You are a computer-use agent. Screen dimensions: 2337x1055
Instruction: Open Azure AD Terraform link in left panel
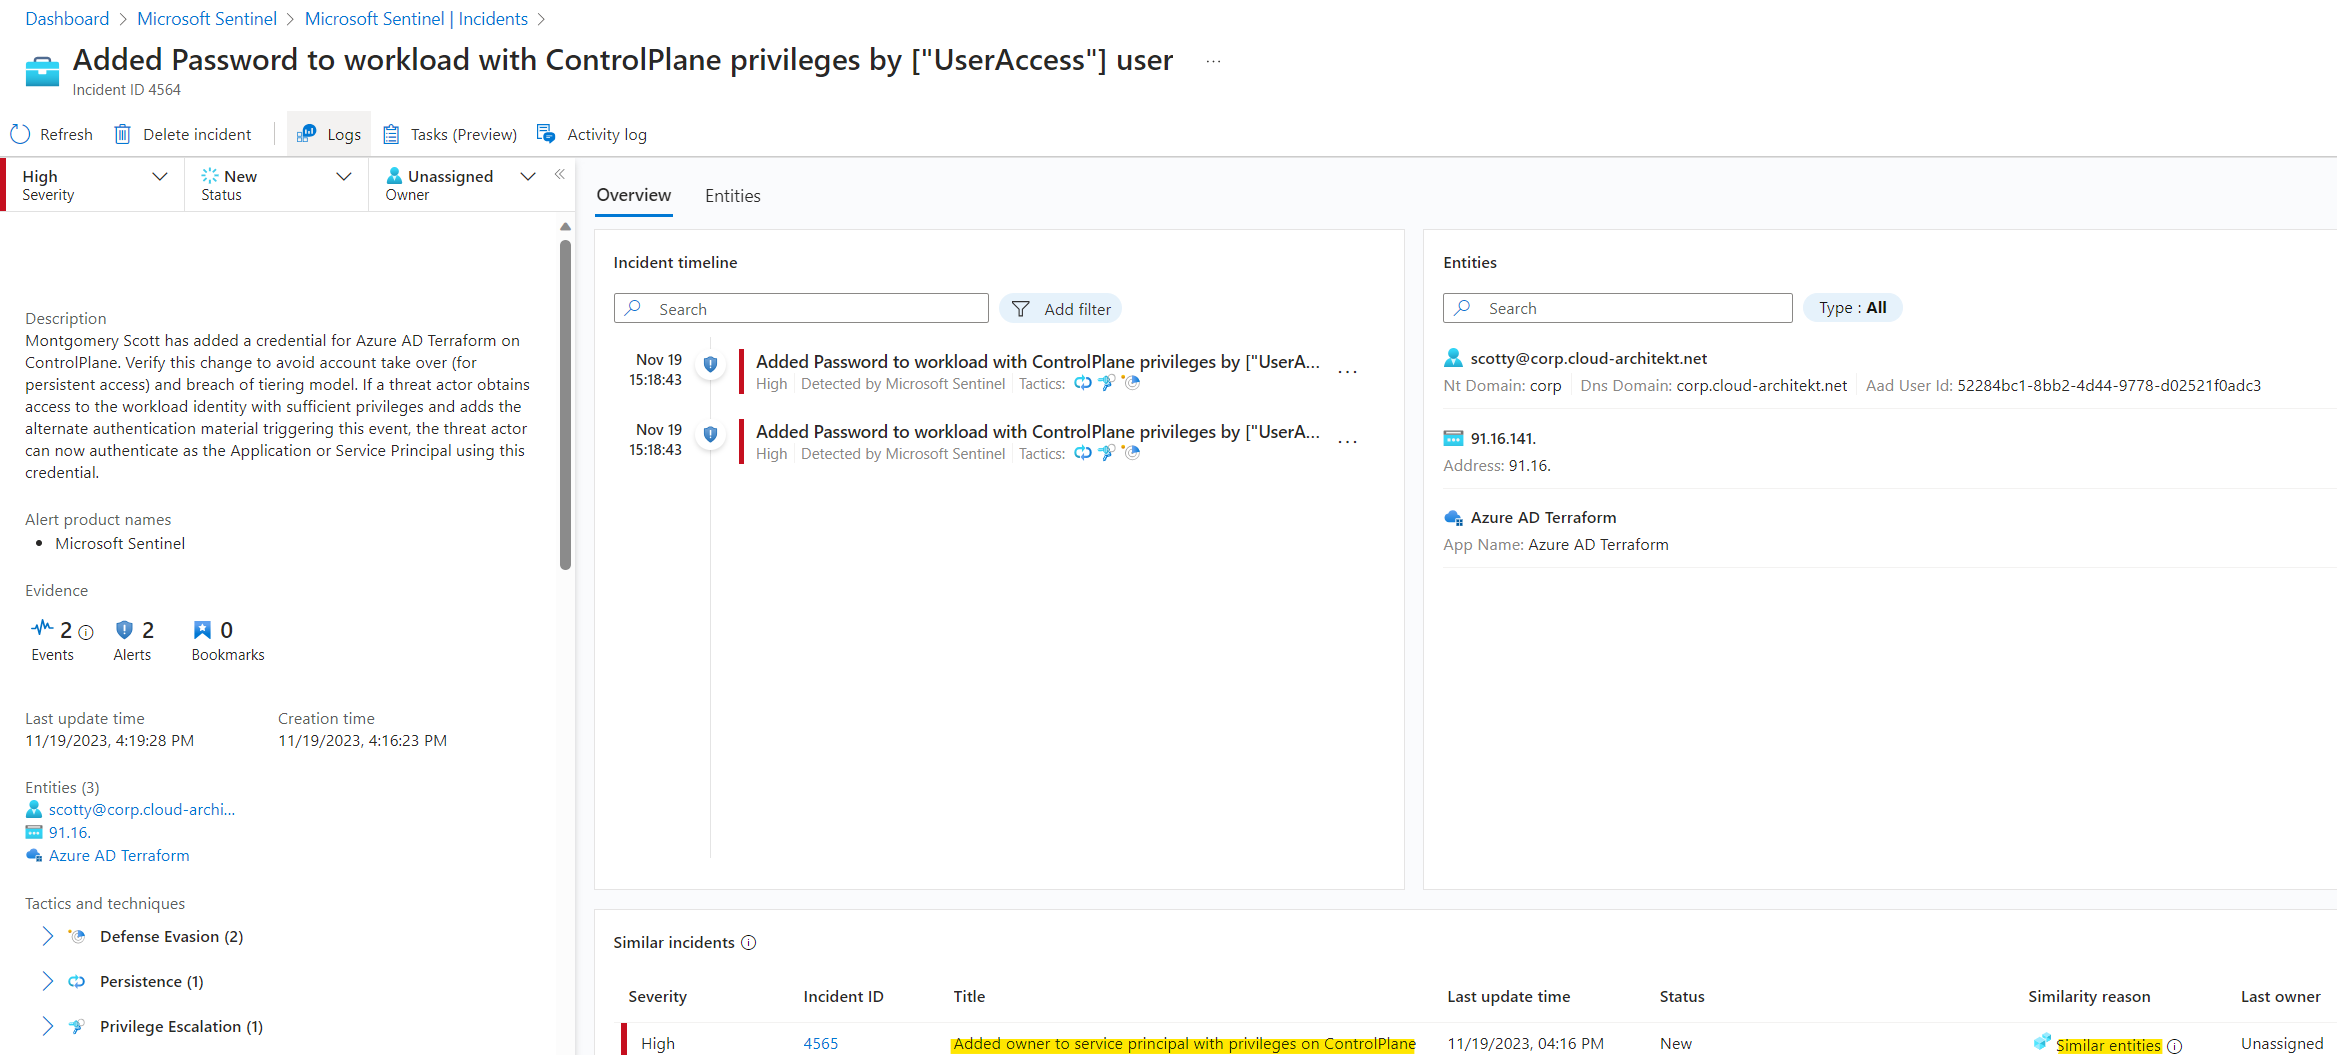click(x=119, y=855)
